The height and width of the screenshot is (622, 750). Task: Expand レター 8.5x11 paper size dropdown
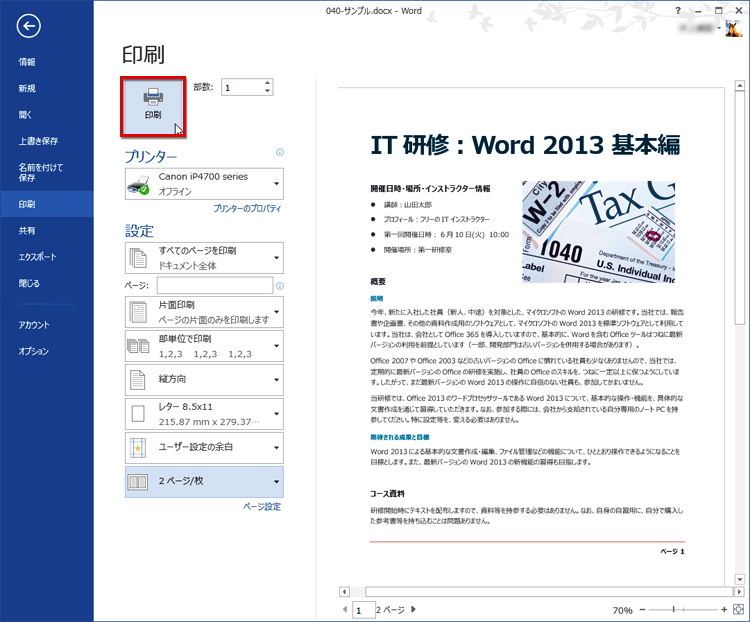(x=204, y=414)
